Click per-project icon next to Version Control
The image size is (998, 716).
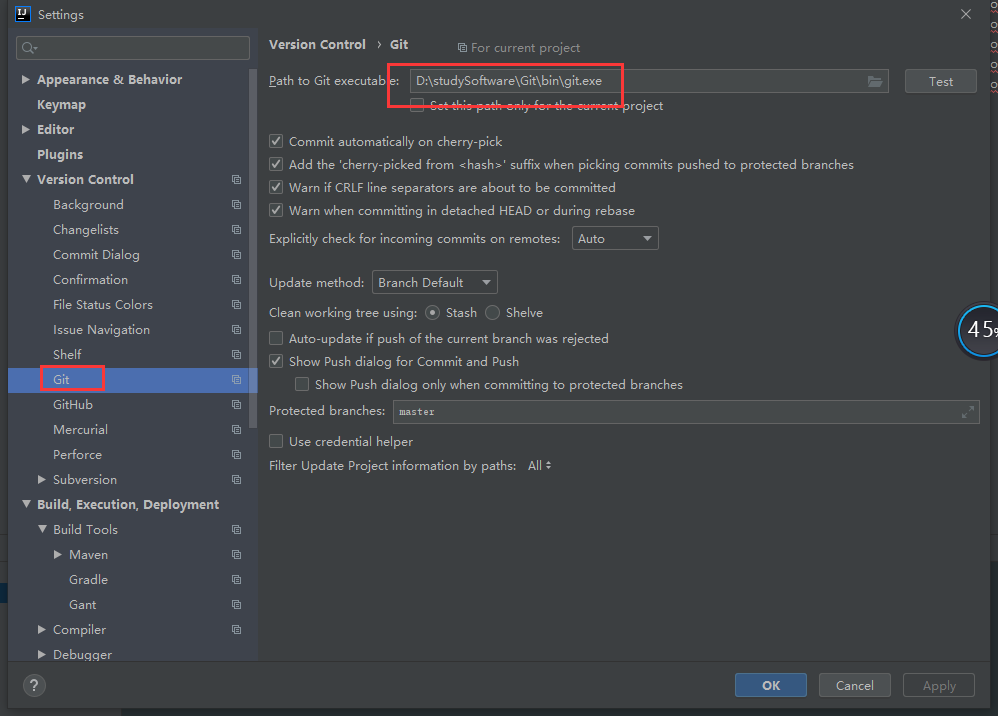236,179
